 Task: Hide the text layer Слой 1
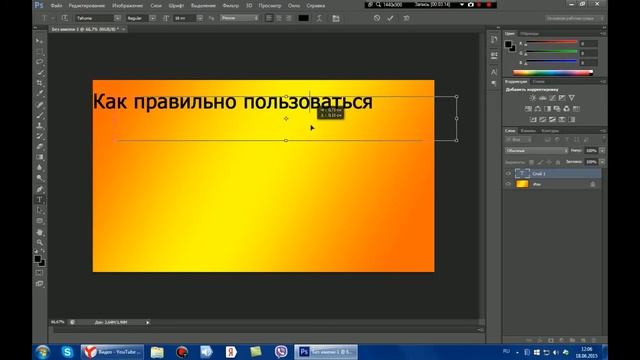point(508,173)
